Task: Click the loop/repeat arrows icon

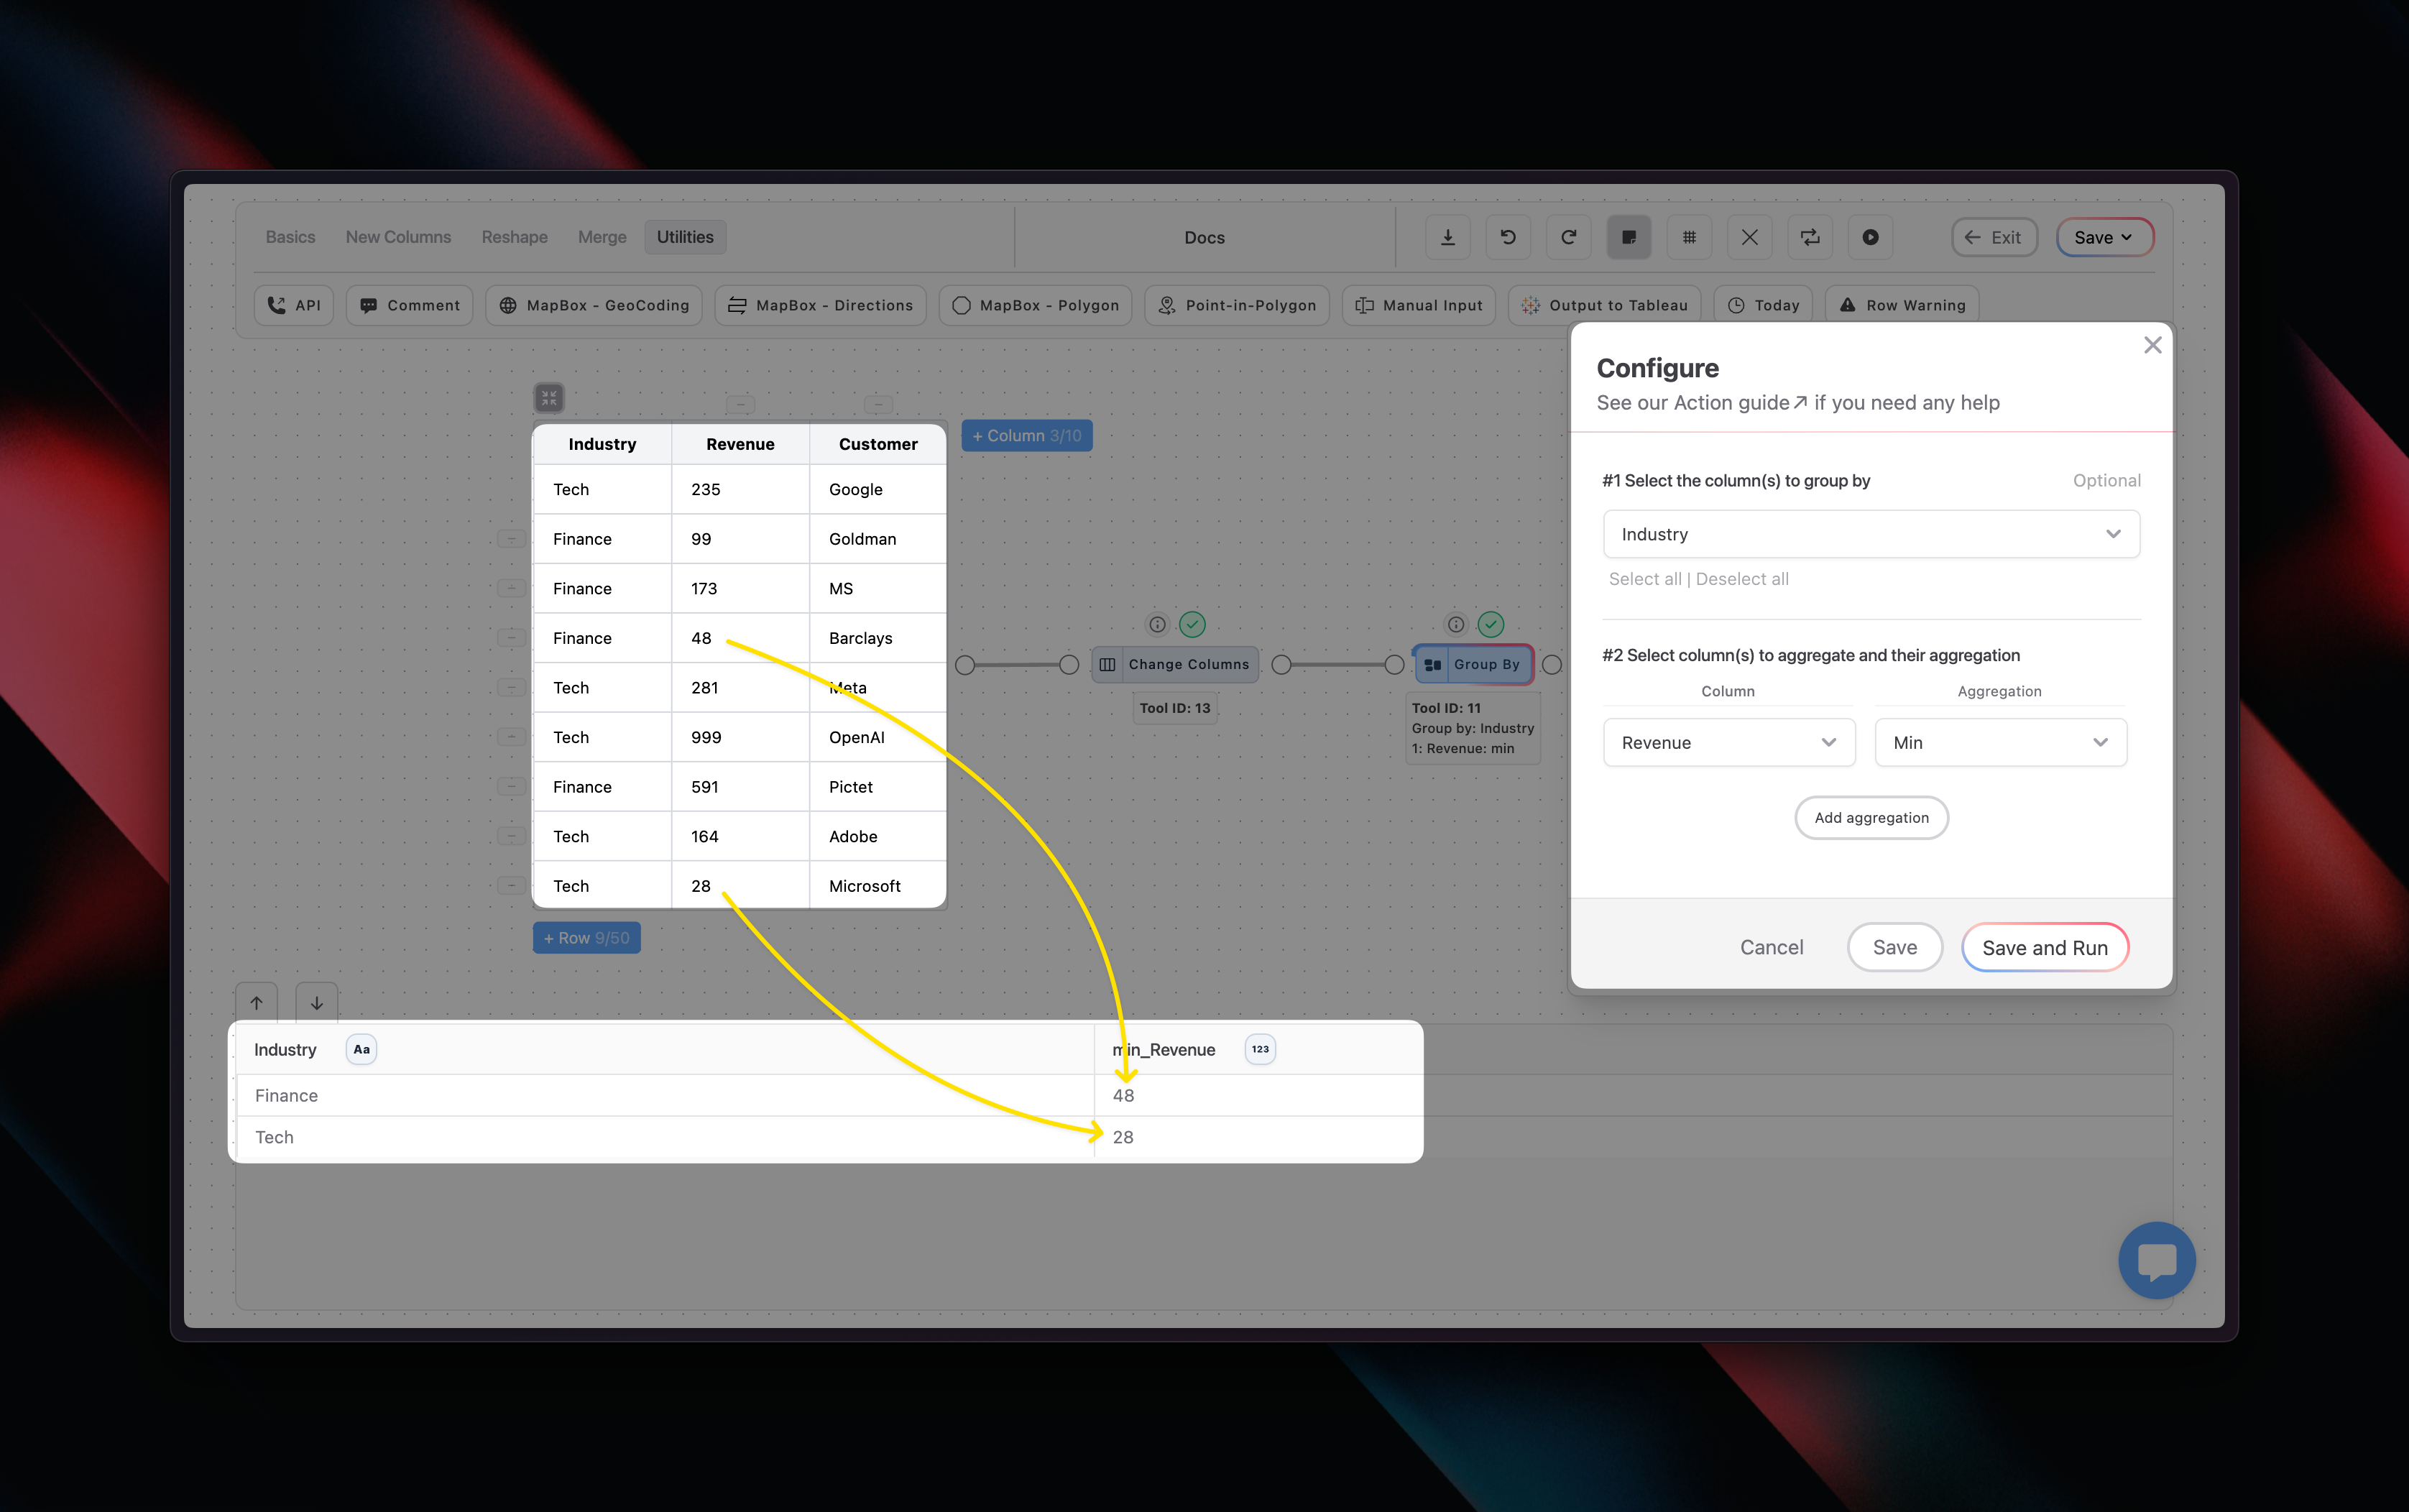Action: (x=1810, y=237)
